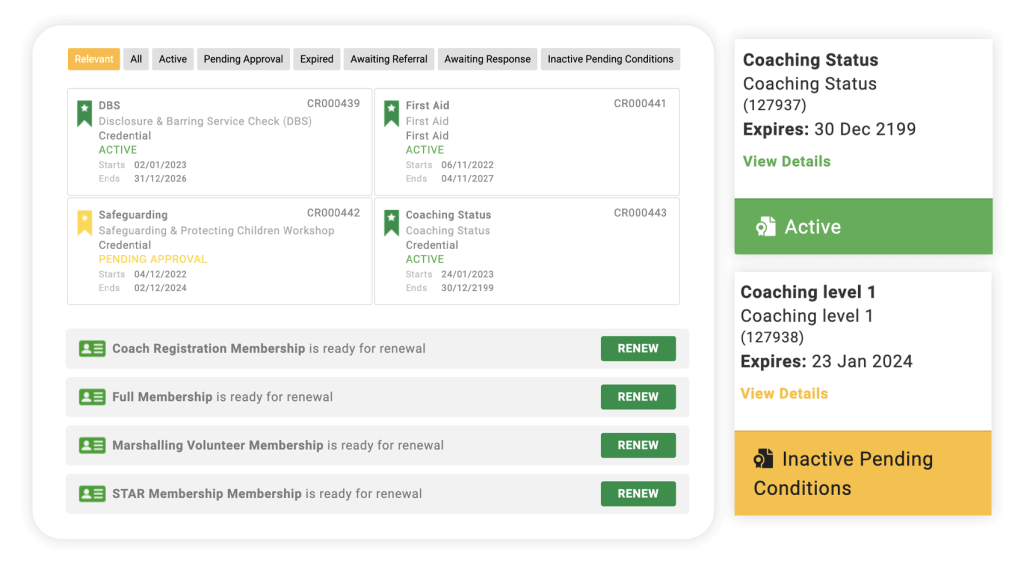
Task: Click the document icon in the green Active banner
Action: [765, 227]
